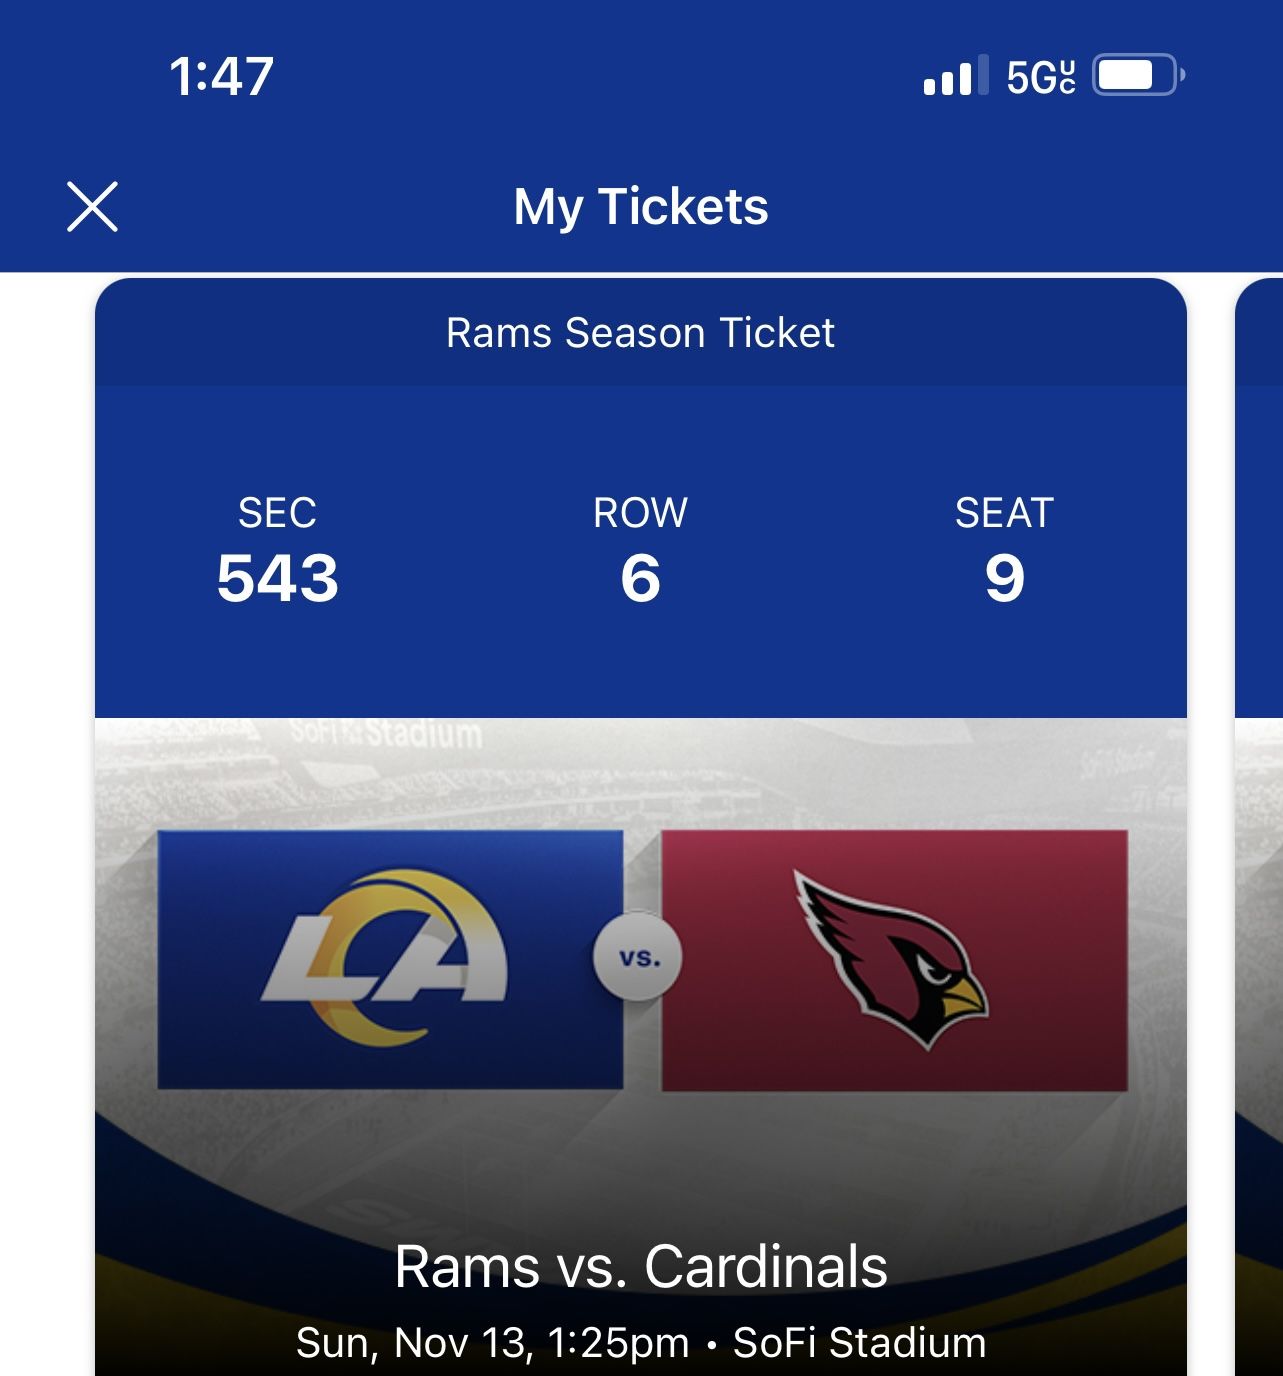Tap the Arizona Cardinals logo
Screen dimensions: 1283x1376
pos(893,958)
